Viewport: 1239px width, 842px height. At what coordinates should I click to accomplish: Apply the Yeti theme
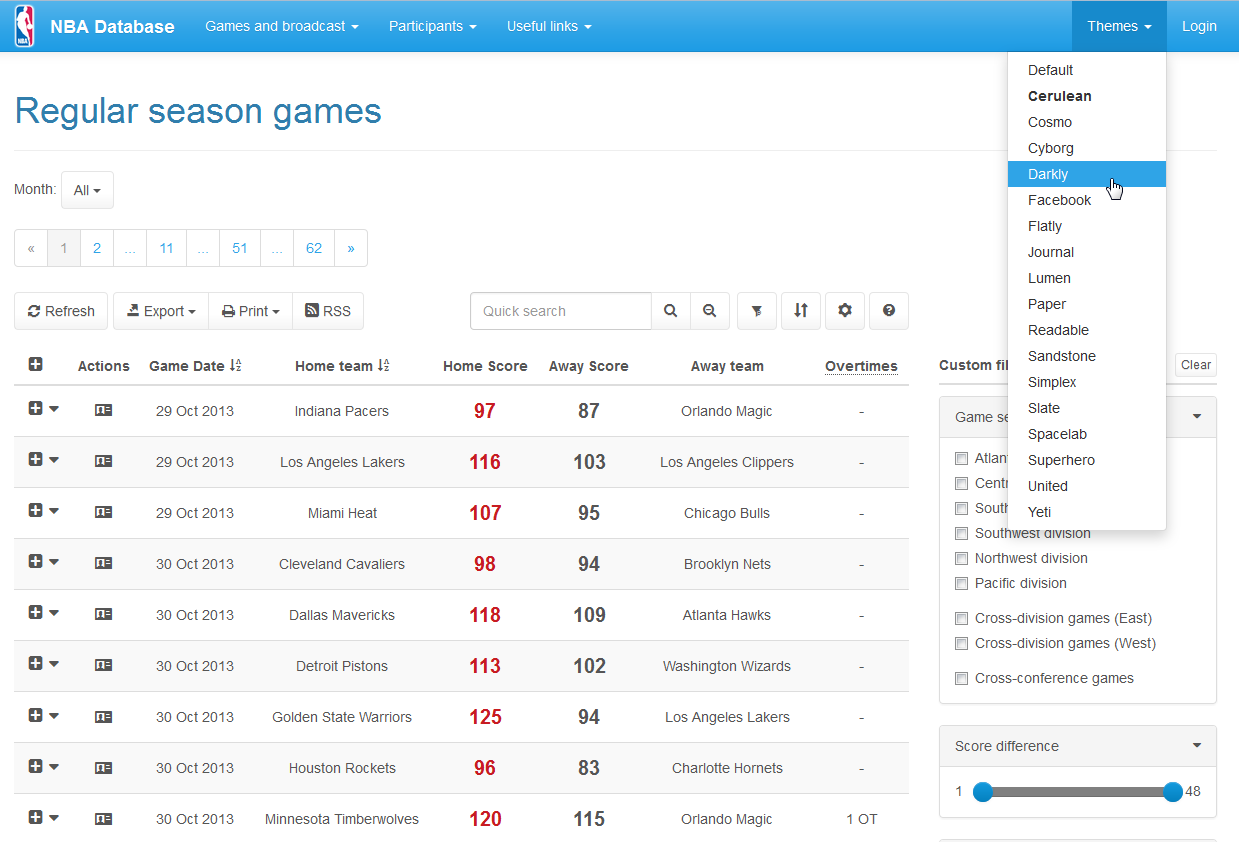(1087, 512)
